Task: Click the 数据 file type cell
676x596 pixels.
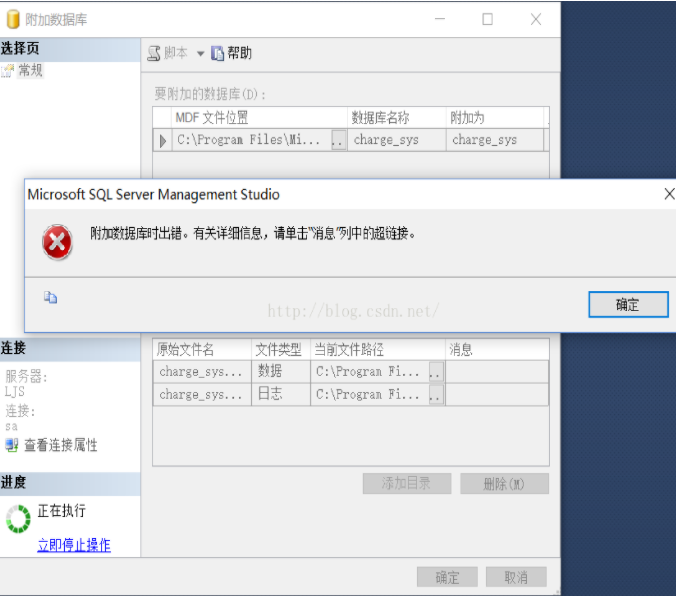Action: [281, 371]
